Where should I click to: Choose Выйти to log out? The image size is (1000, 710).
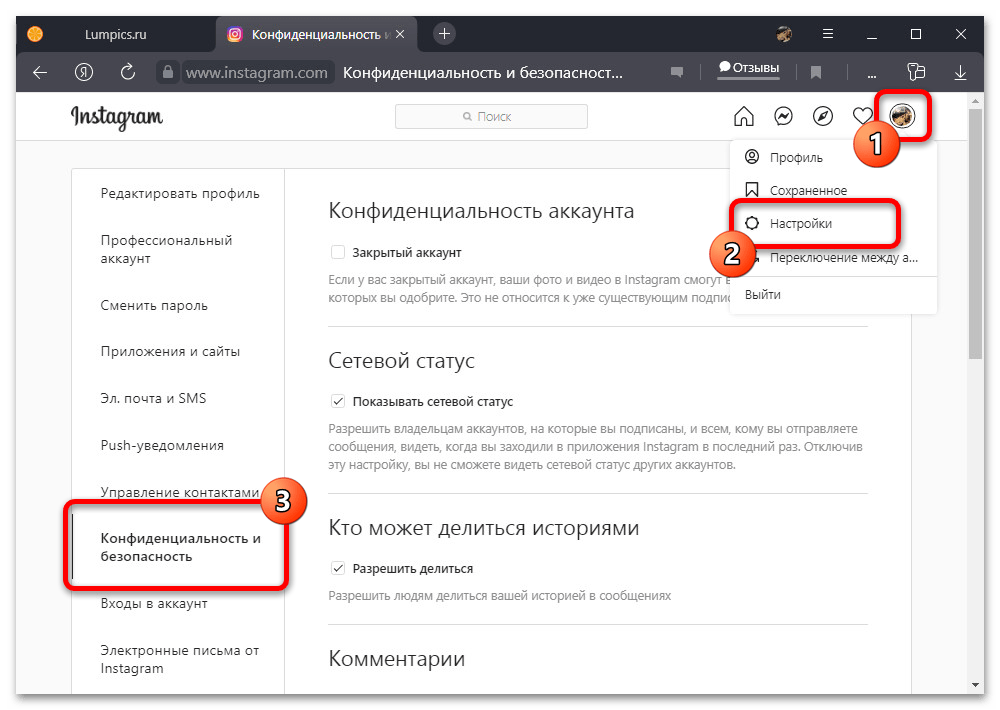tap(832, 295)
